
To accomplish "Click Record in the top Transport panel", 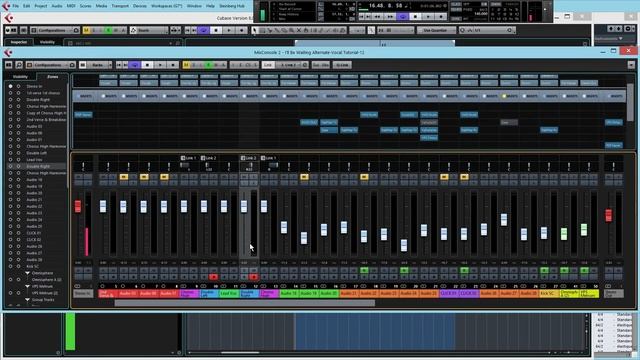I will (x=441, y=17).
